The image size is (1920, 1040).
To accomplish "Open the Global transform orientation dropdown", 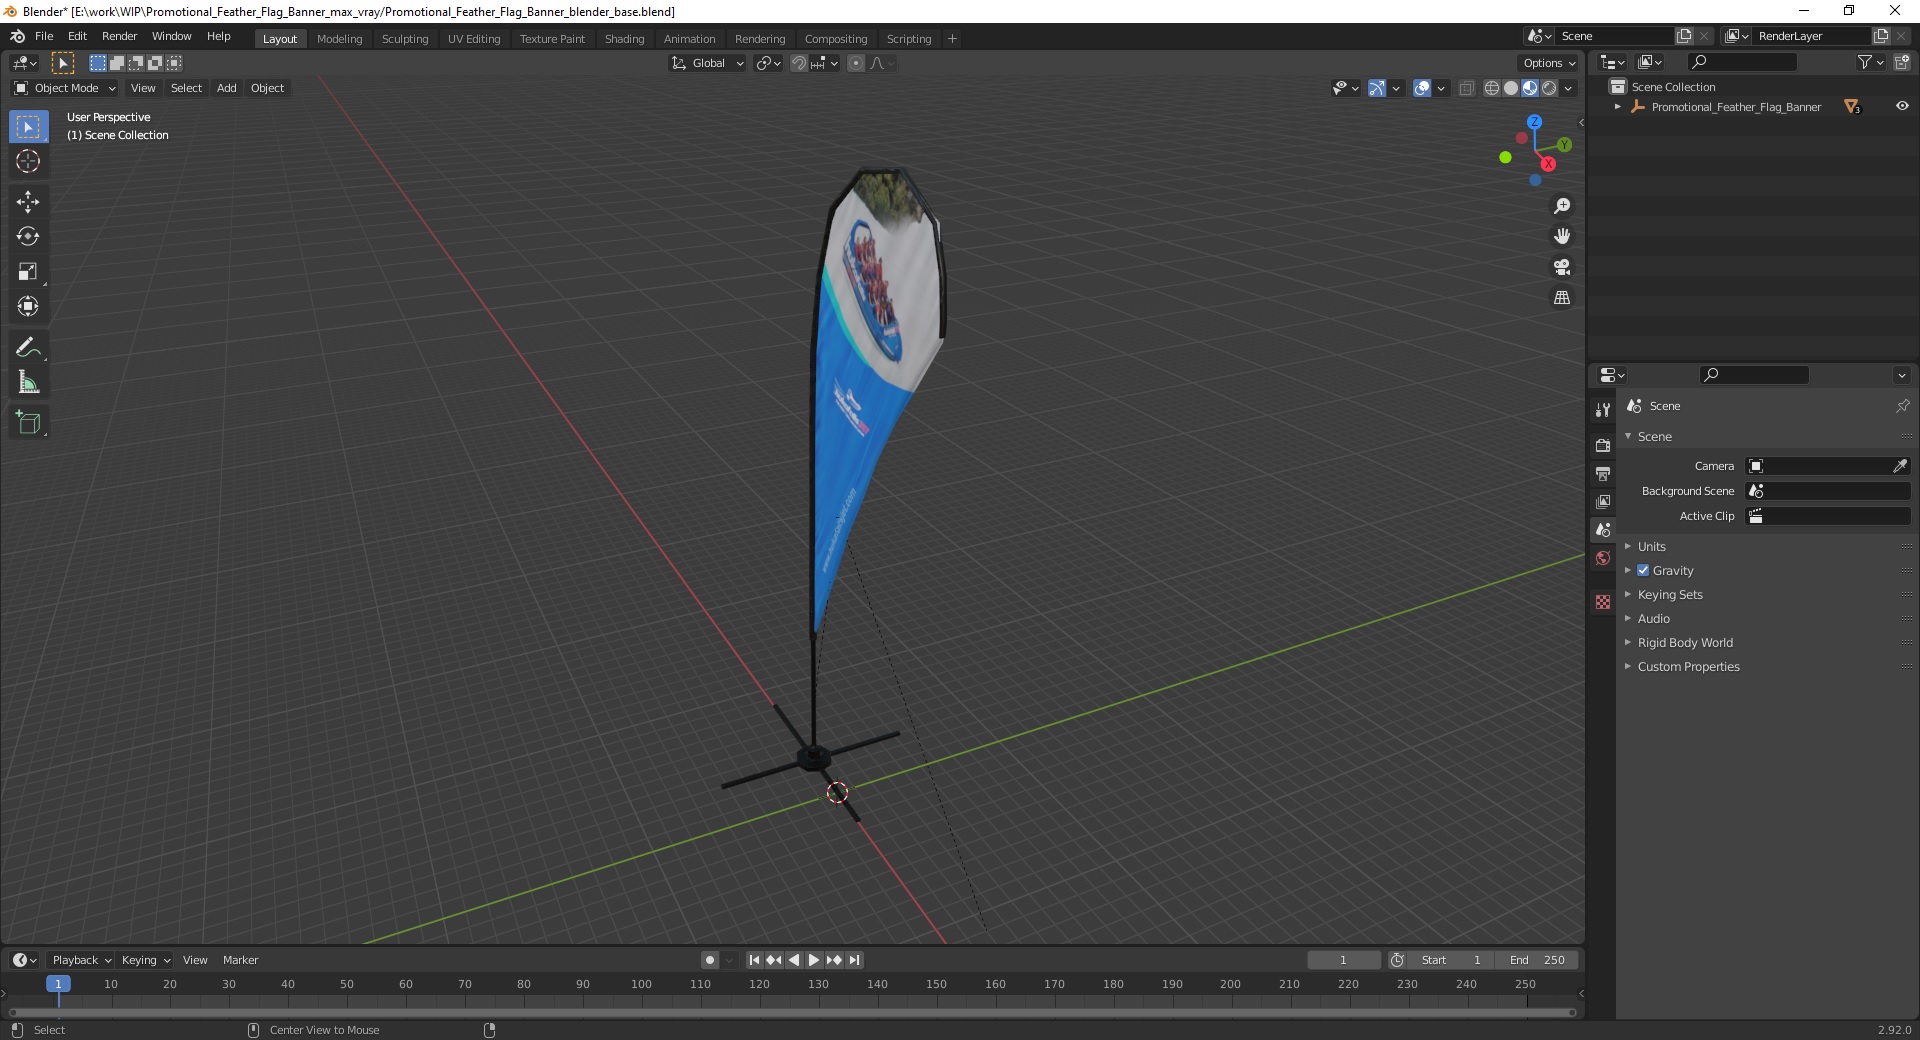I will tap(707, 63).
